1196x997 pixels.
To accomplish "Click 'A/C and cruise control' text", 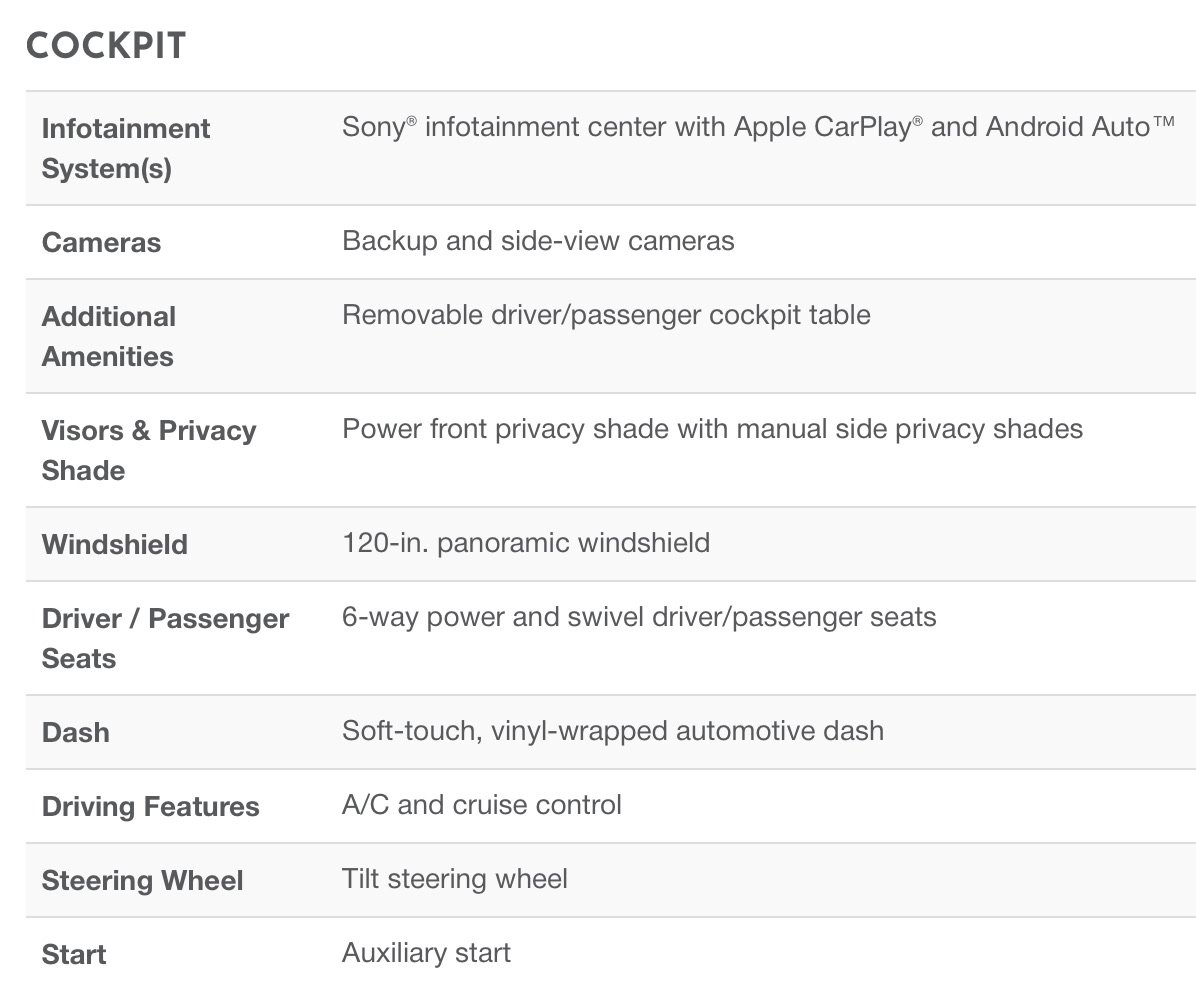I will point(482,805).
